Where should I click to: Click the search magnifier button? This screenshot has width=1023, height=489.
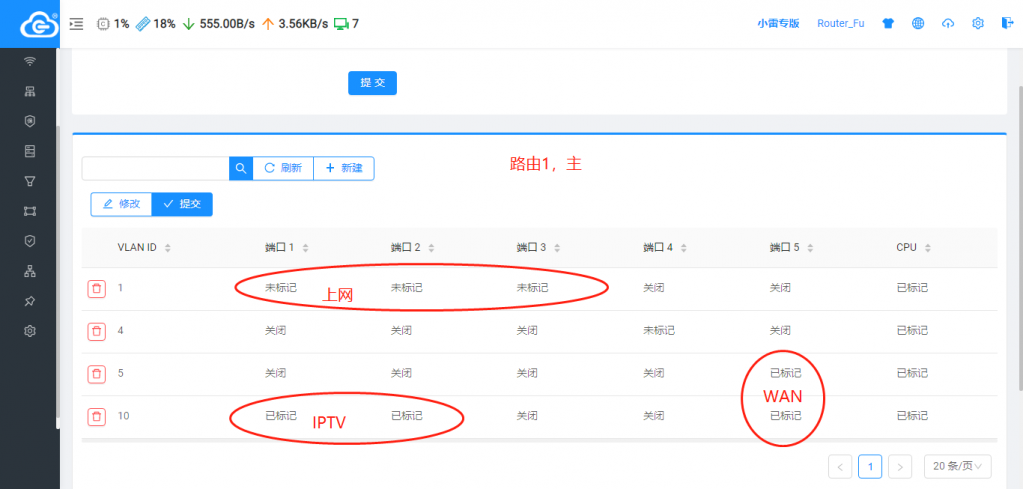(241, 168)
